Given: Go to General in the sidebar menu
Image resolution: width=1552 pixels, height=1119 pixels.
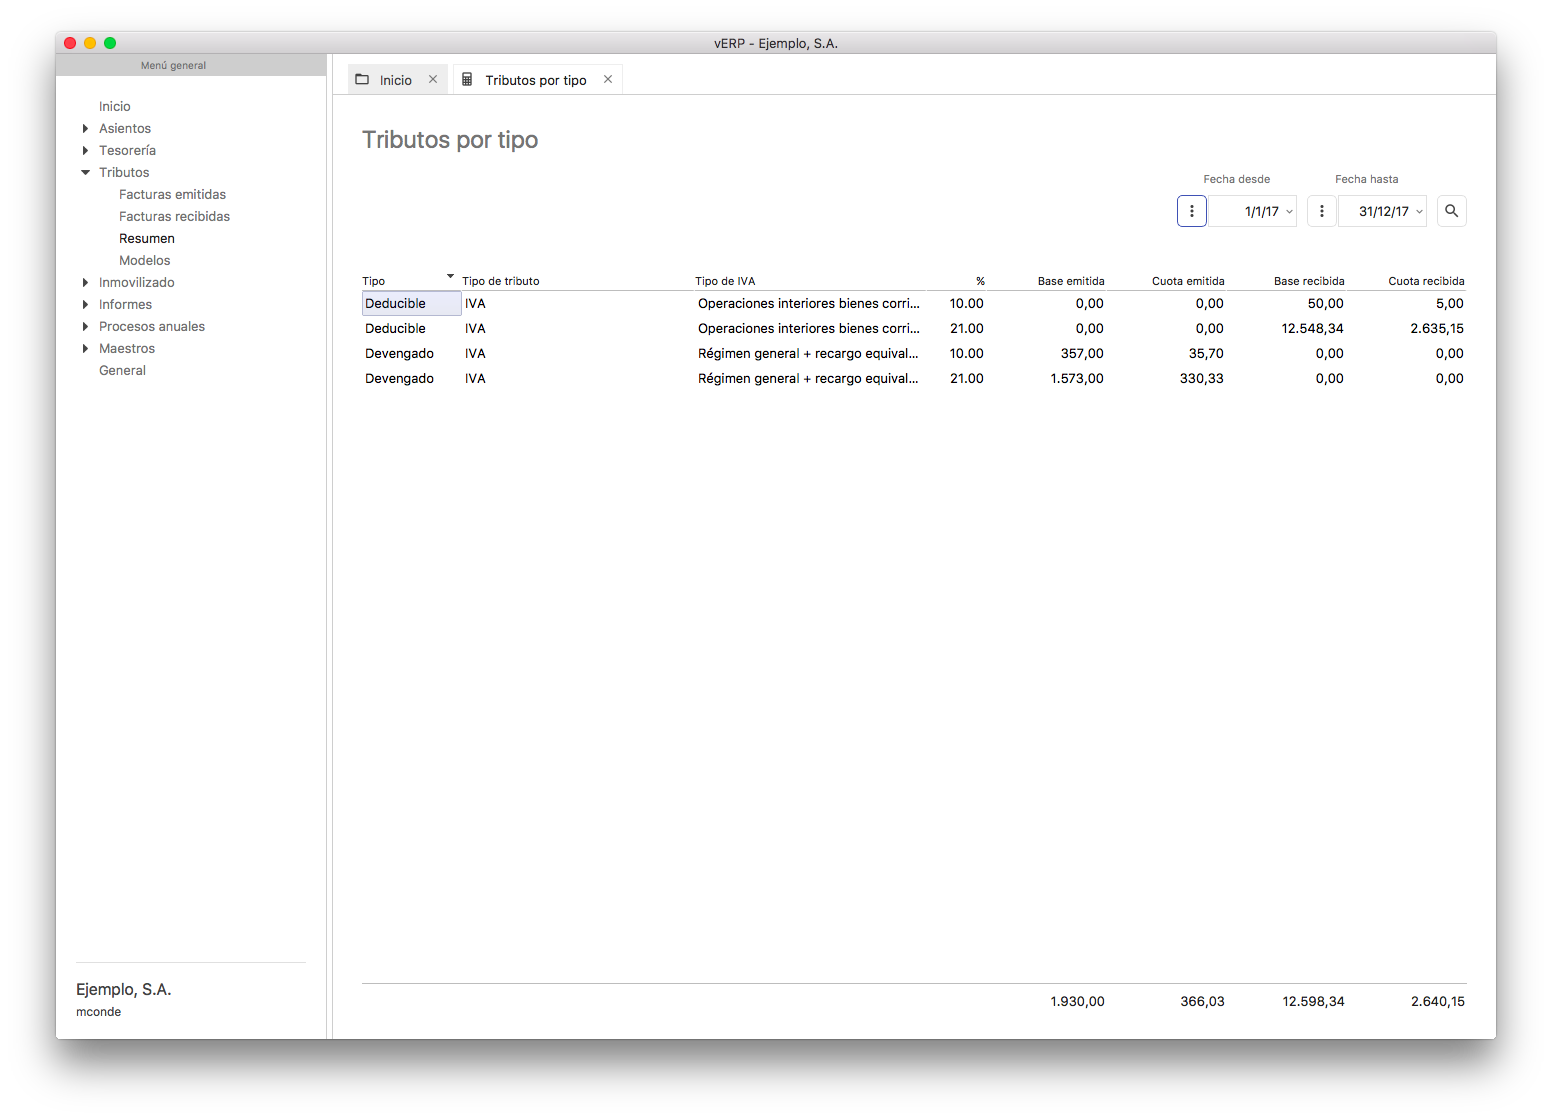Looking at the screenshot, I should click(122, 371).
